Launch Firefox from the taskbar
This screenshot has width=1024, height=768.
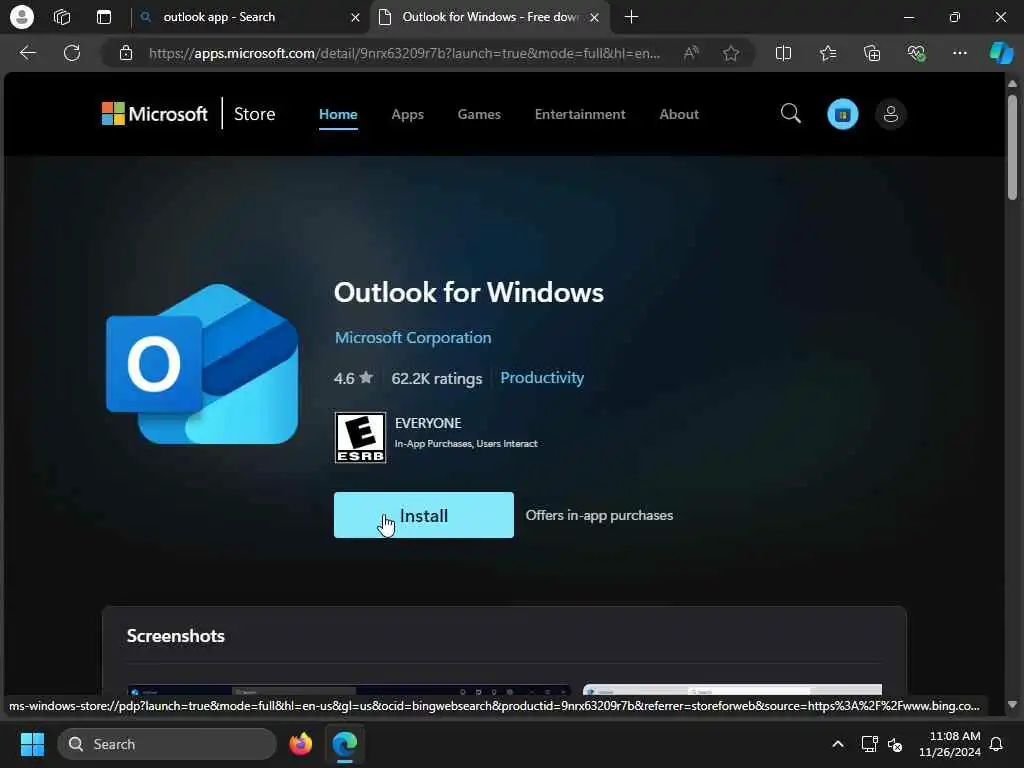pos(300,744)
